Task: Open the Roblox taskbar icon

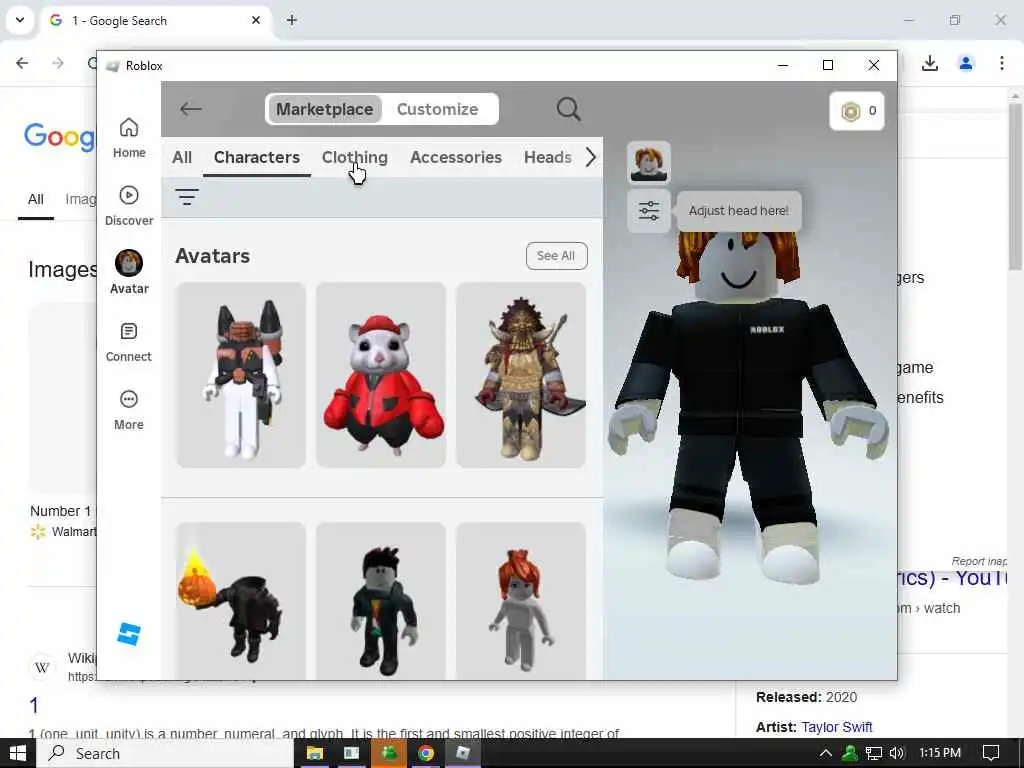Action: pos(463,754)
